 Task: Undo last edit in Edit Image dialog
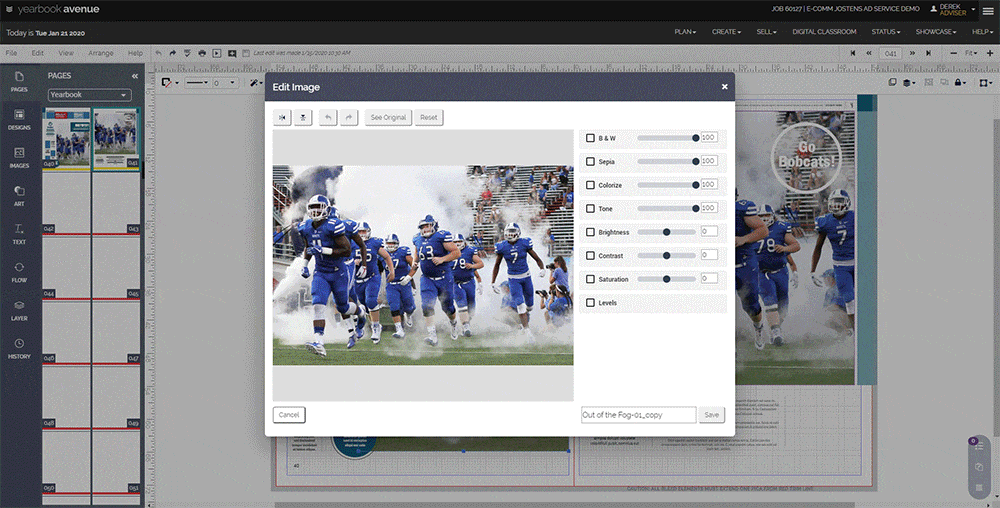point(328,117)
